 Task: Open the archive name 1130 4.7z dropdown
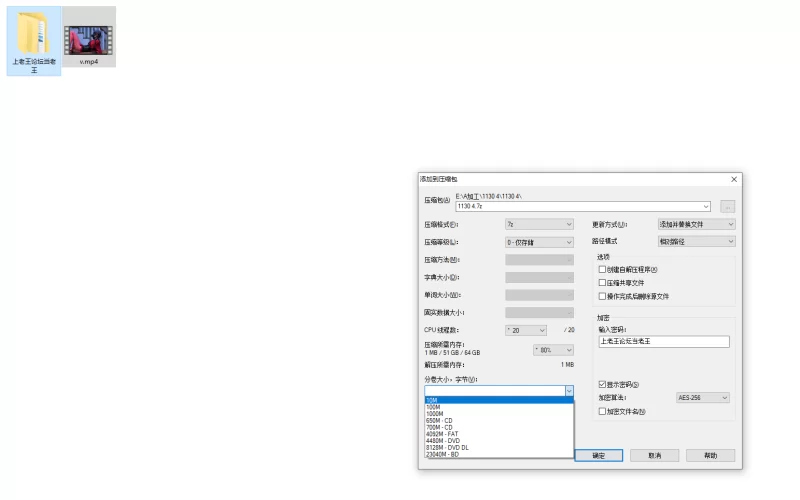pos(706,207)
